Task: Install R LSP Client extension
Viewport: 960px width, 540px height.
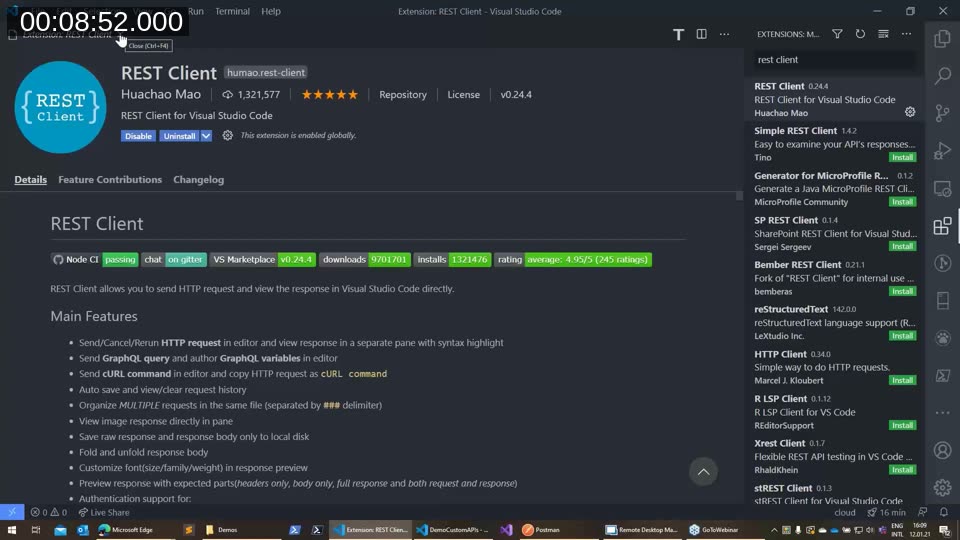Action: [x=902, y=425]
